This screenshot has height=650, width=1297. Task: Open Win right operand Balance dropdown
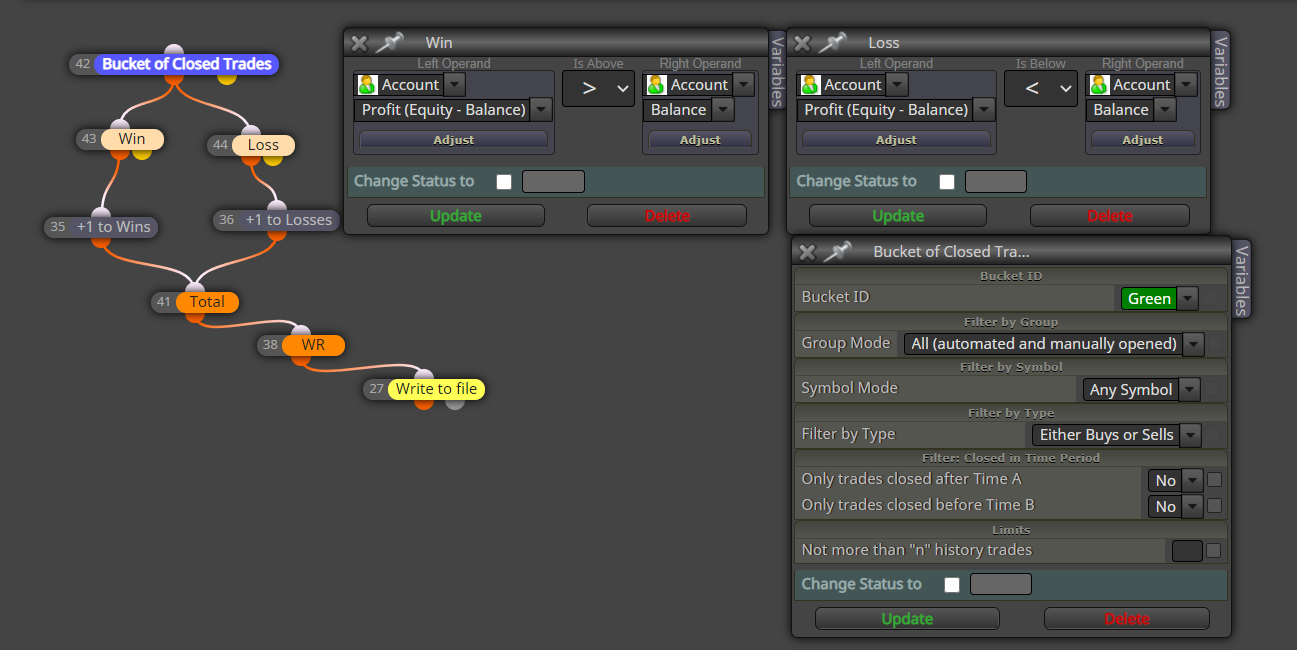723,110
